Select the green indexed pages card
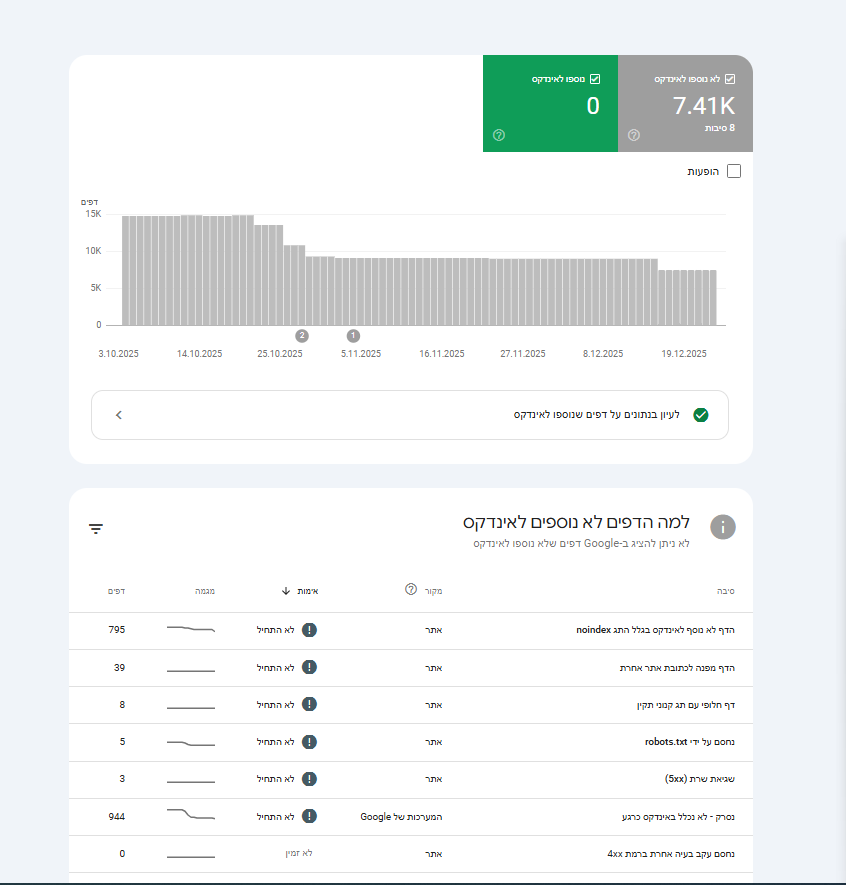The height and width of the screenshot is (885, 846). pos(550,104)
